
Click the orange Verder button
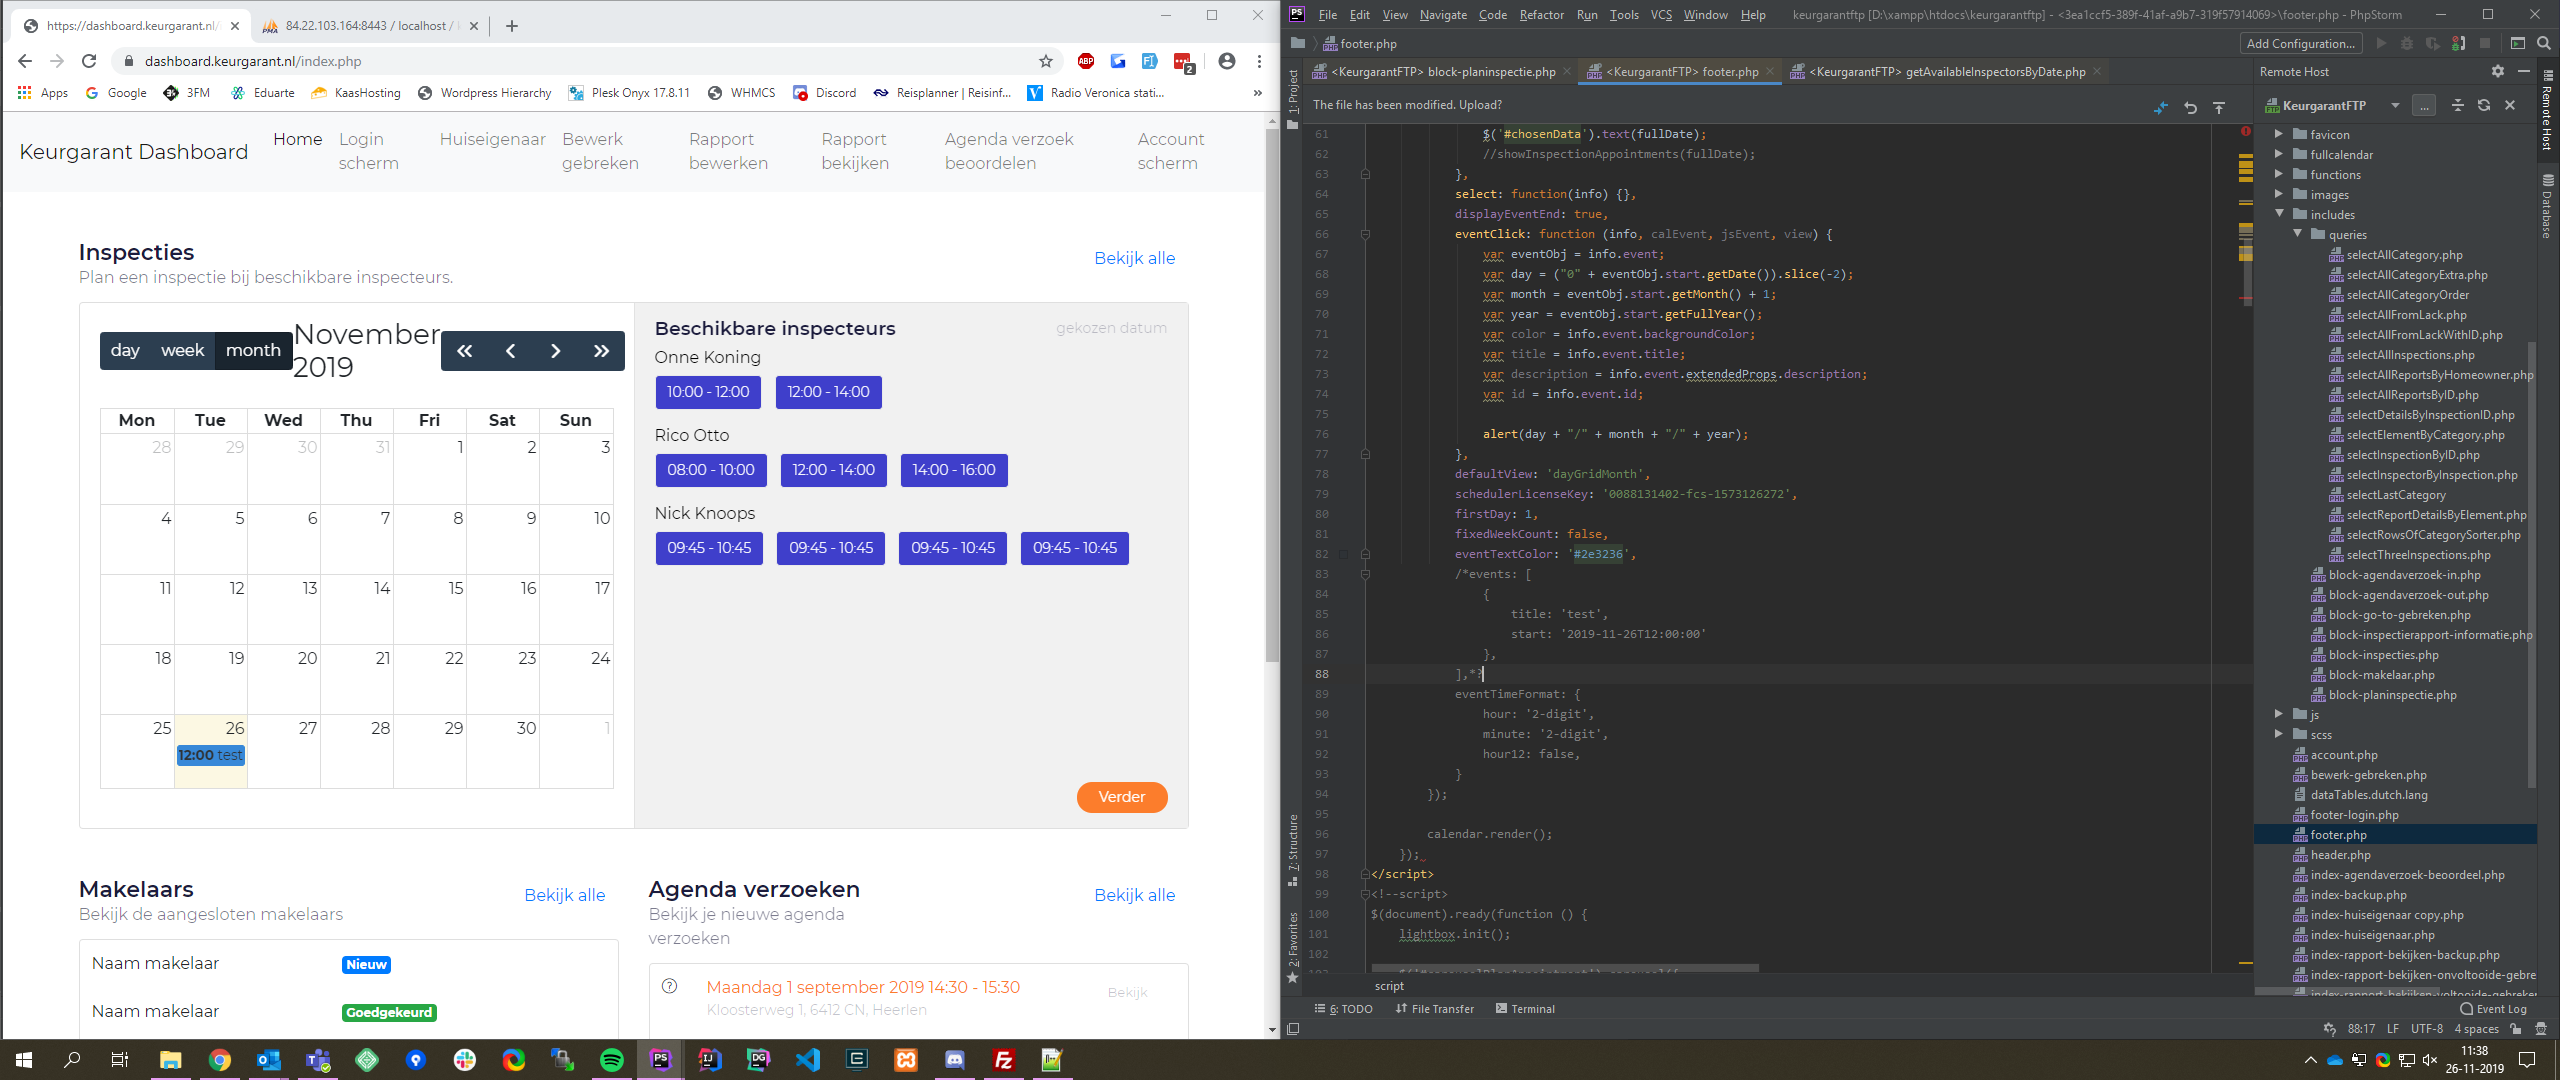(1121, 797)
